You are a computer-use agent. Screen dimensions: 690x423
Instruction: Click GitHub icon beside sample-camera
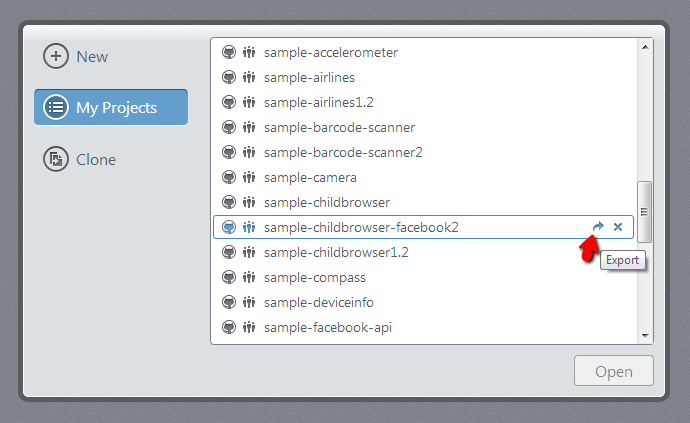coord(228,177)
